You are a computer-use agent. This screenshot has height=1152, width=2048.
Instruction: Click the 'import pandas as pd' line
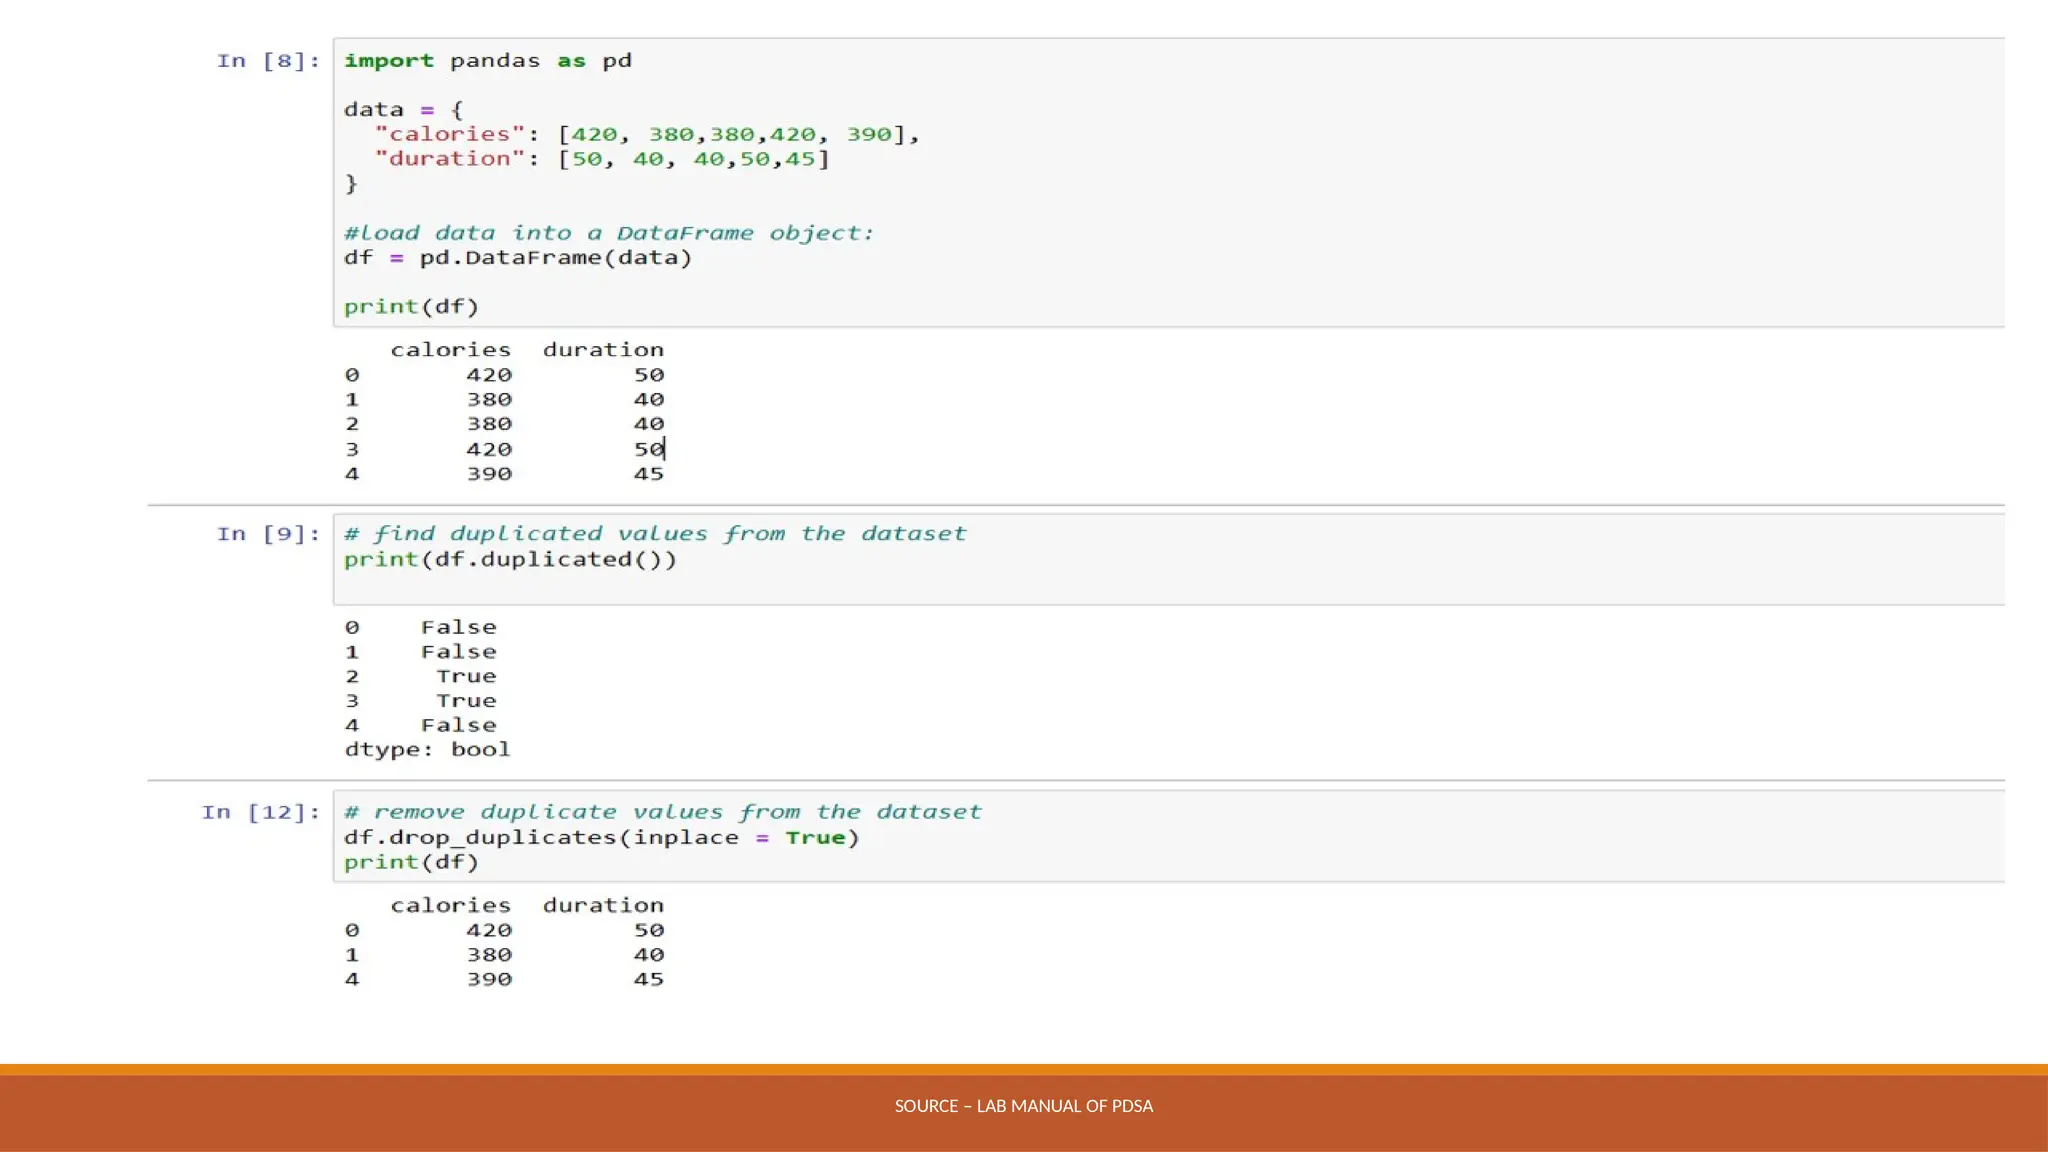click(487, 61)
